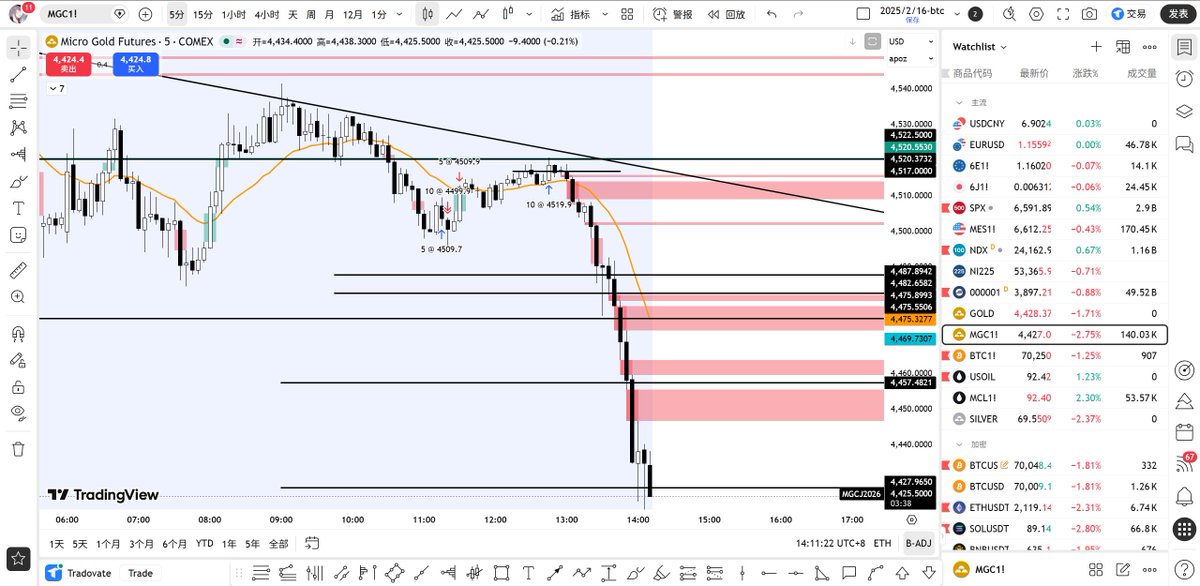Image resolution: width=1200 pixels, height=586 pixels.
Task: Open the emoji sticker tool
Action: point(18,235)
